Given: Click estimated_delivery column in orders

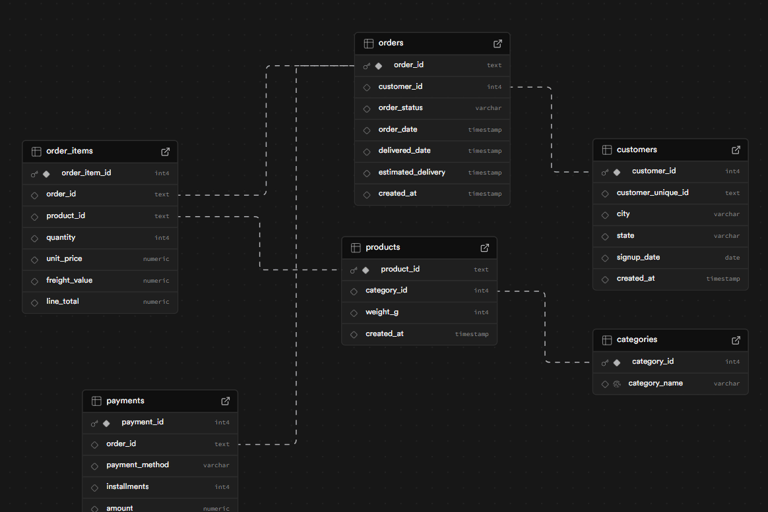Looking at the screenshot, I should [x=432, y=172].
